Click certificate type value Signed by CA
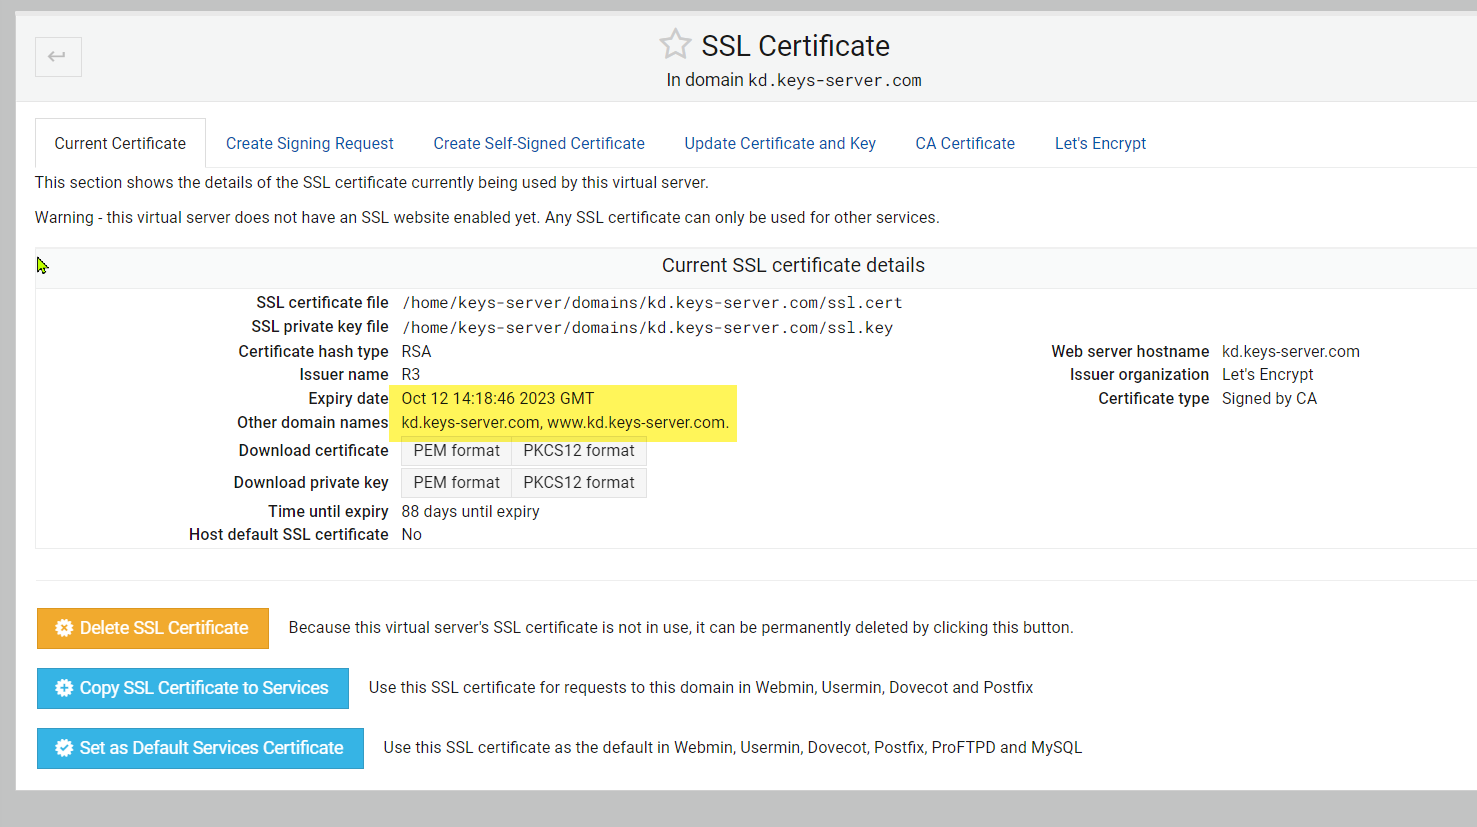 pyautogui.click(x=1269, y=399)
